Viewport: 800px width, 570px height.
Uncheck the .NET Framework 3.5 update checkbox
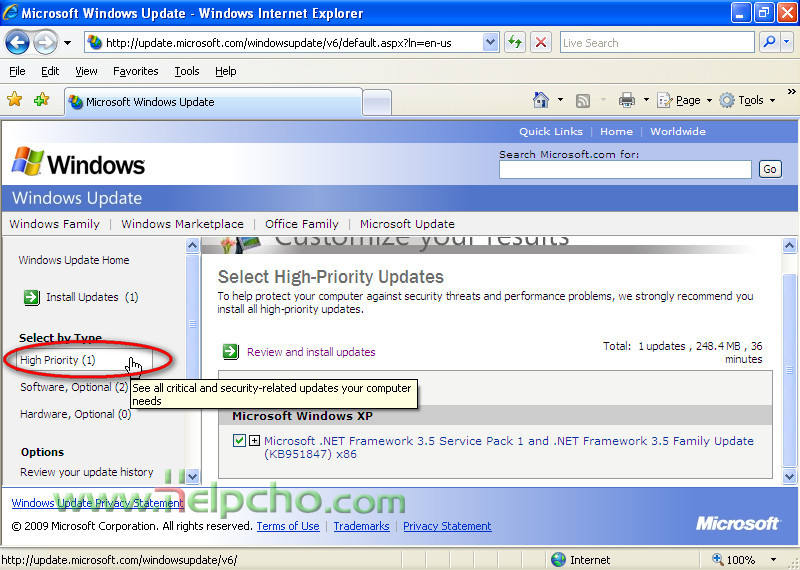[x=239, y=441]
